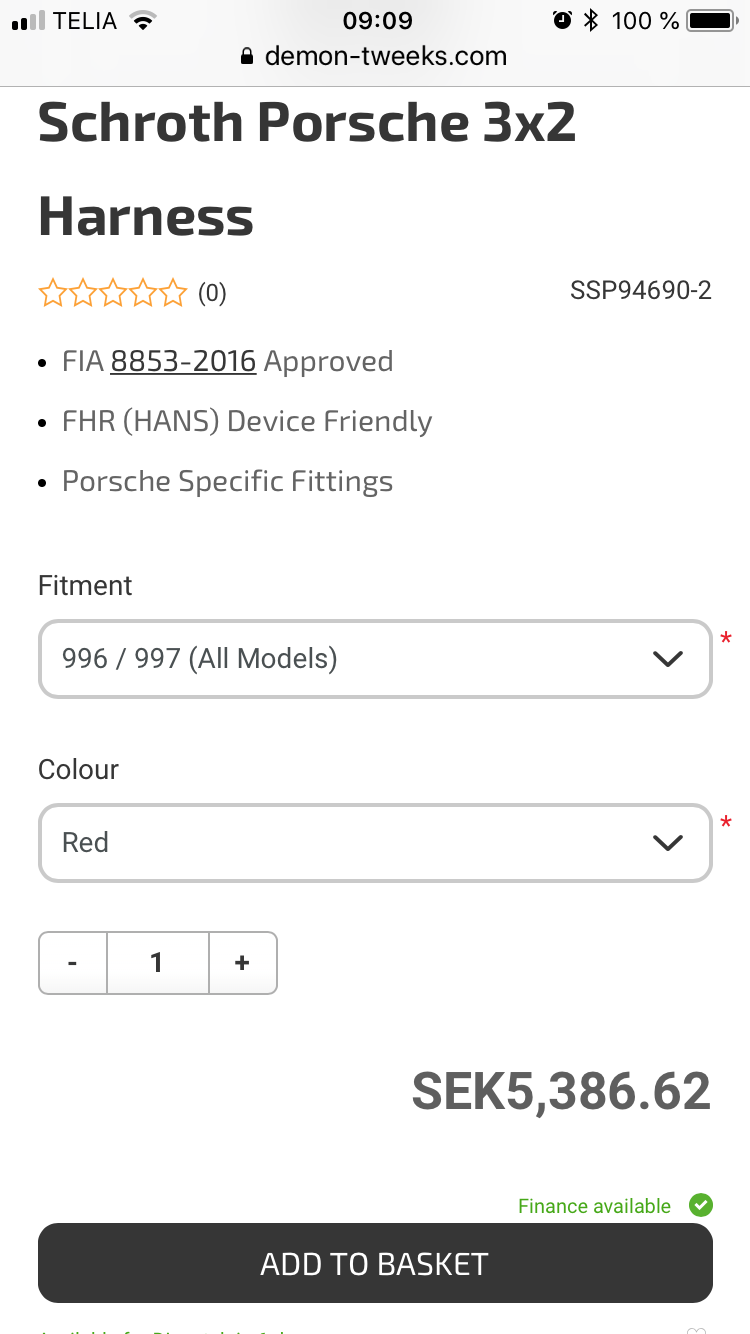The image size is (750, 1334).
Task: Click the ADD TO BASKET button
Action: click(375, 1263)
